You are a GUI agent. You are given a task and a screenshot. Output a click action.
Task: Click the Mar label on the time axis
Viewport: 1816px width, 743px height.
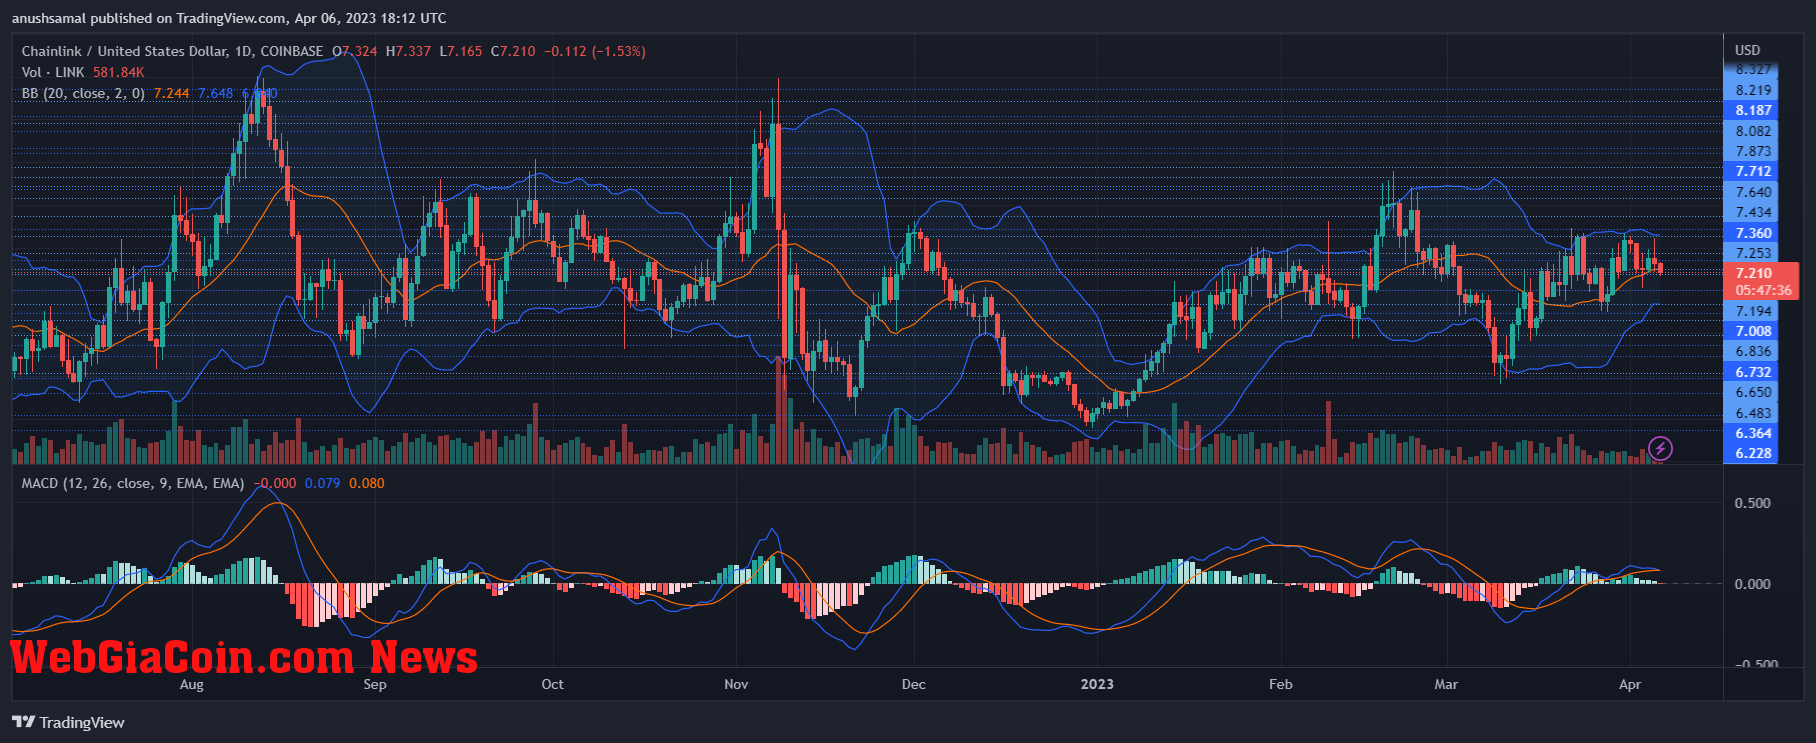(x=1446, y=684)
